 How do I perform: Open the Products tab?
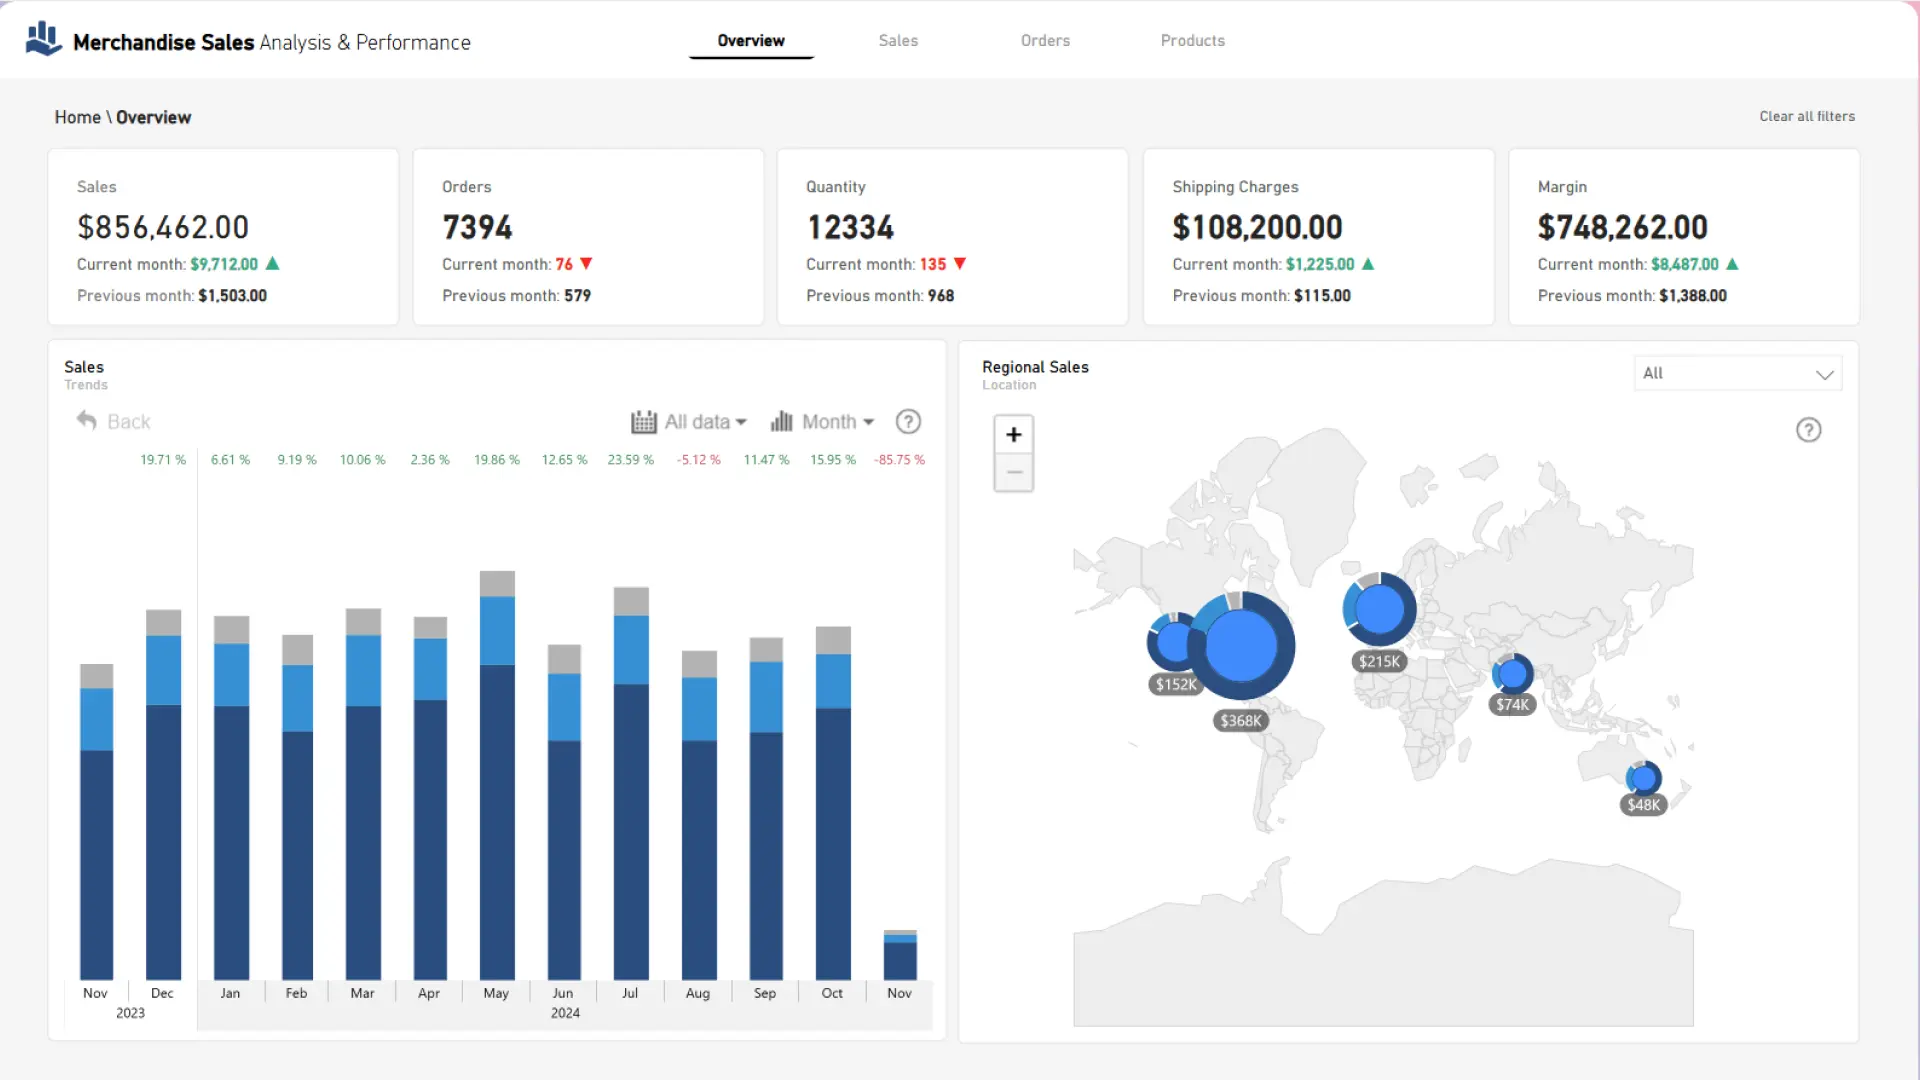point(1192,41)
